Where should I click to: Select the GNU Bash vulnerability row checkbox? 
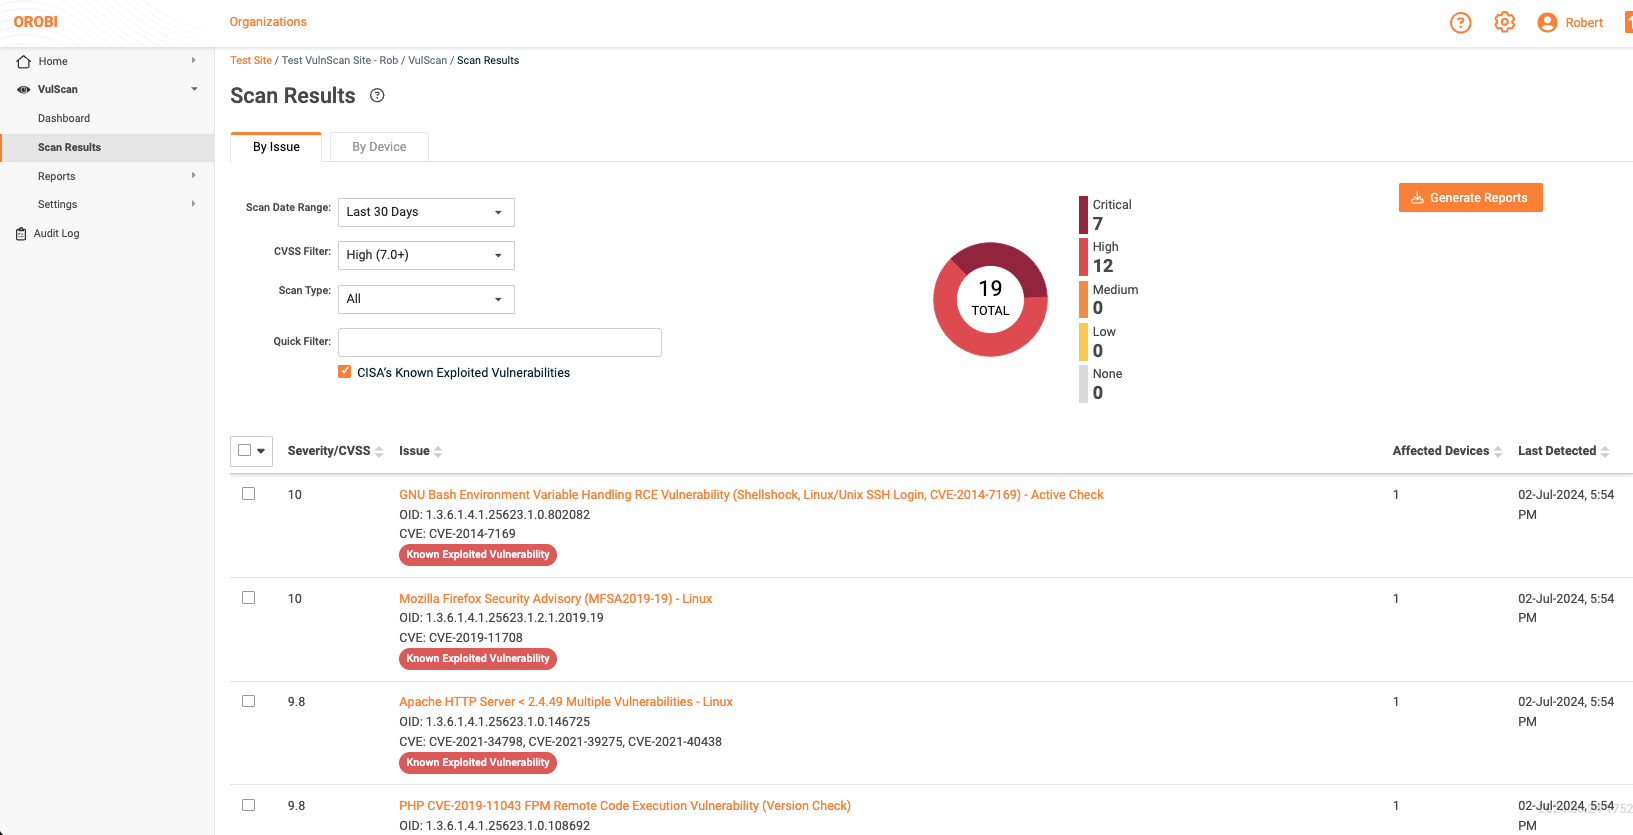[x=249, y=494]
